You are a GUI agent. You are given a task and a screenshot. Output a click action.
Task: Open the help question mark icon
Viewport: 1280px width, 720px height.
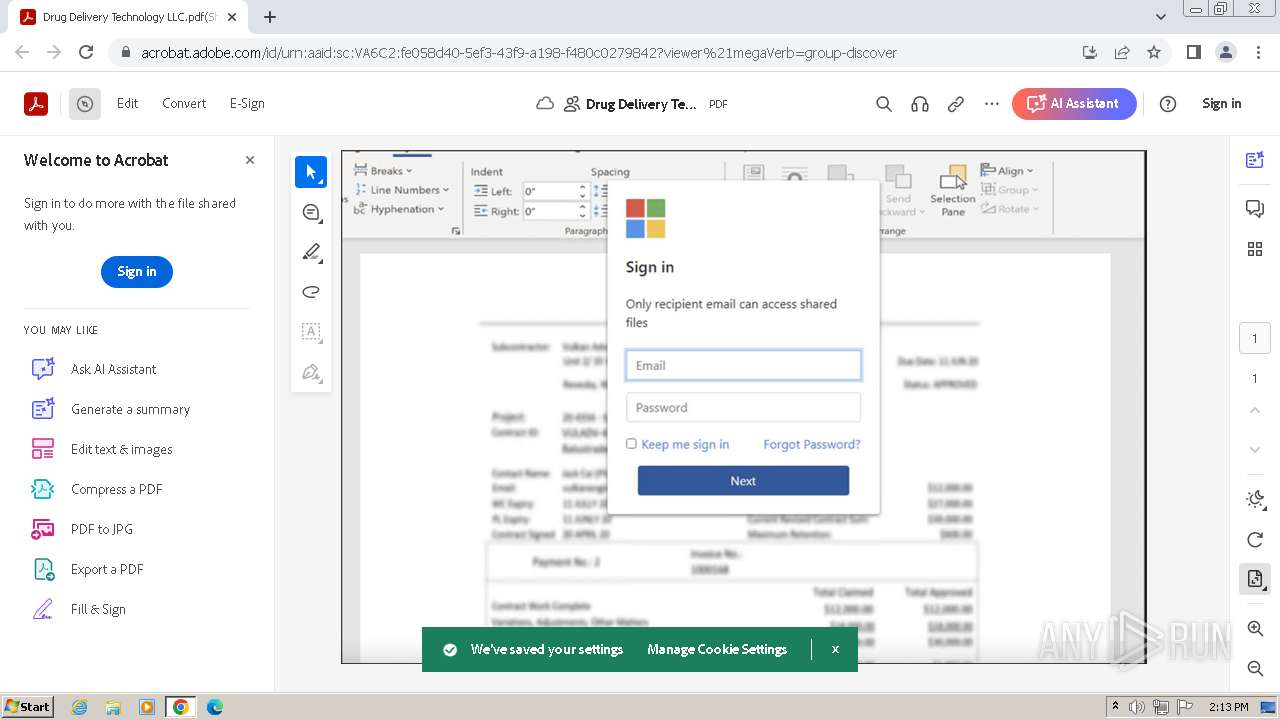click(1168, 103)
